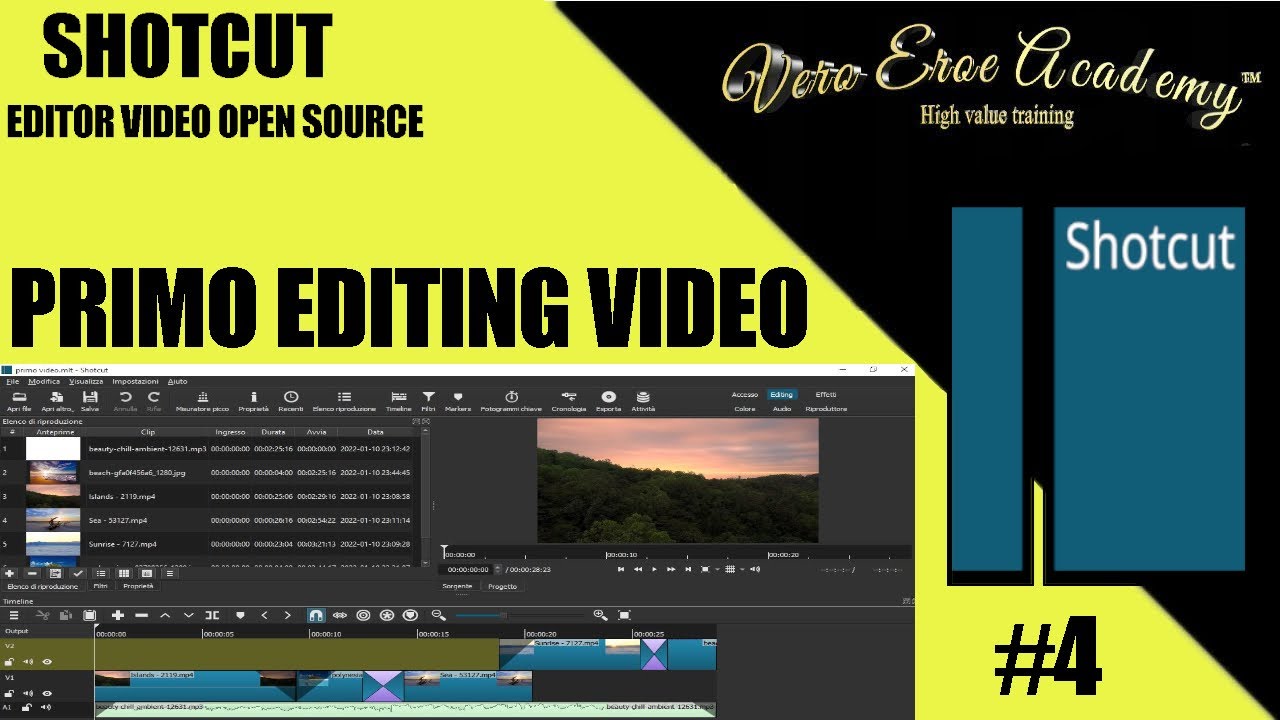The width and height of the screenshot is (1280, 720).
Task: Click the timeline copy icon
Action: click(x=66, y=615)
